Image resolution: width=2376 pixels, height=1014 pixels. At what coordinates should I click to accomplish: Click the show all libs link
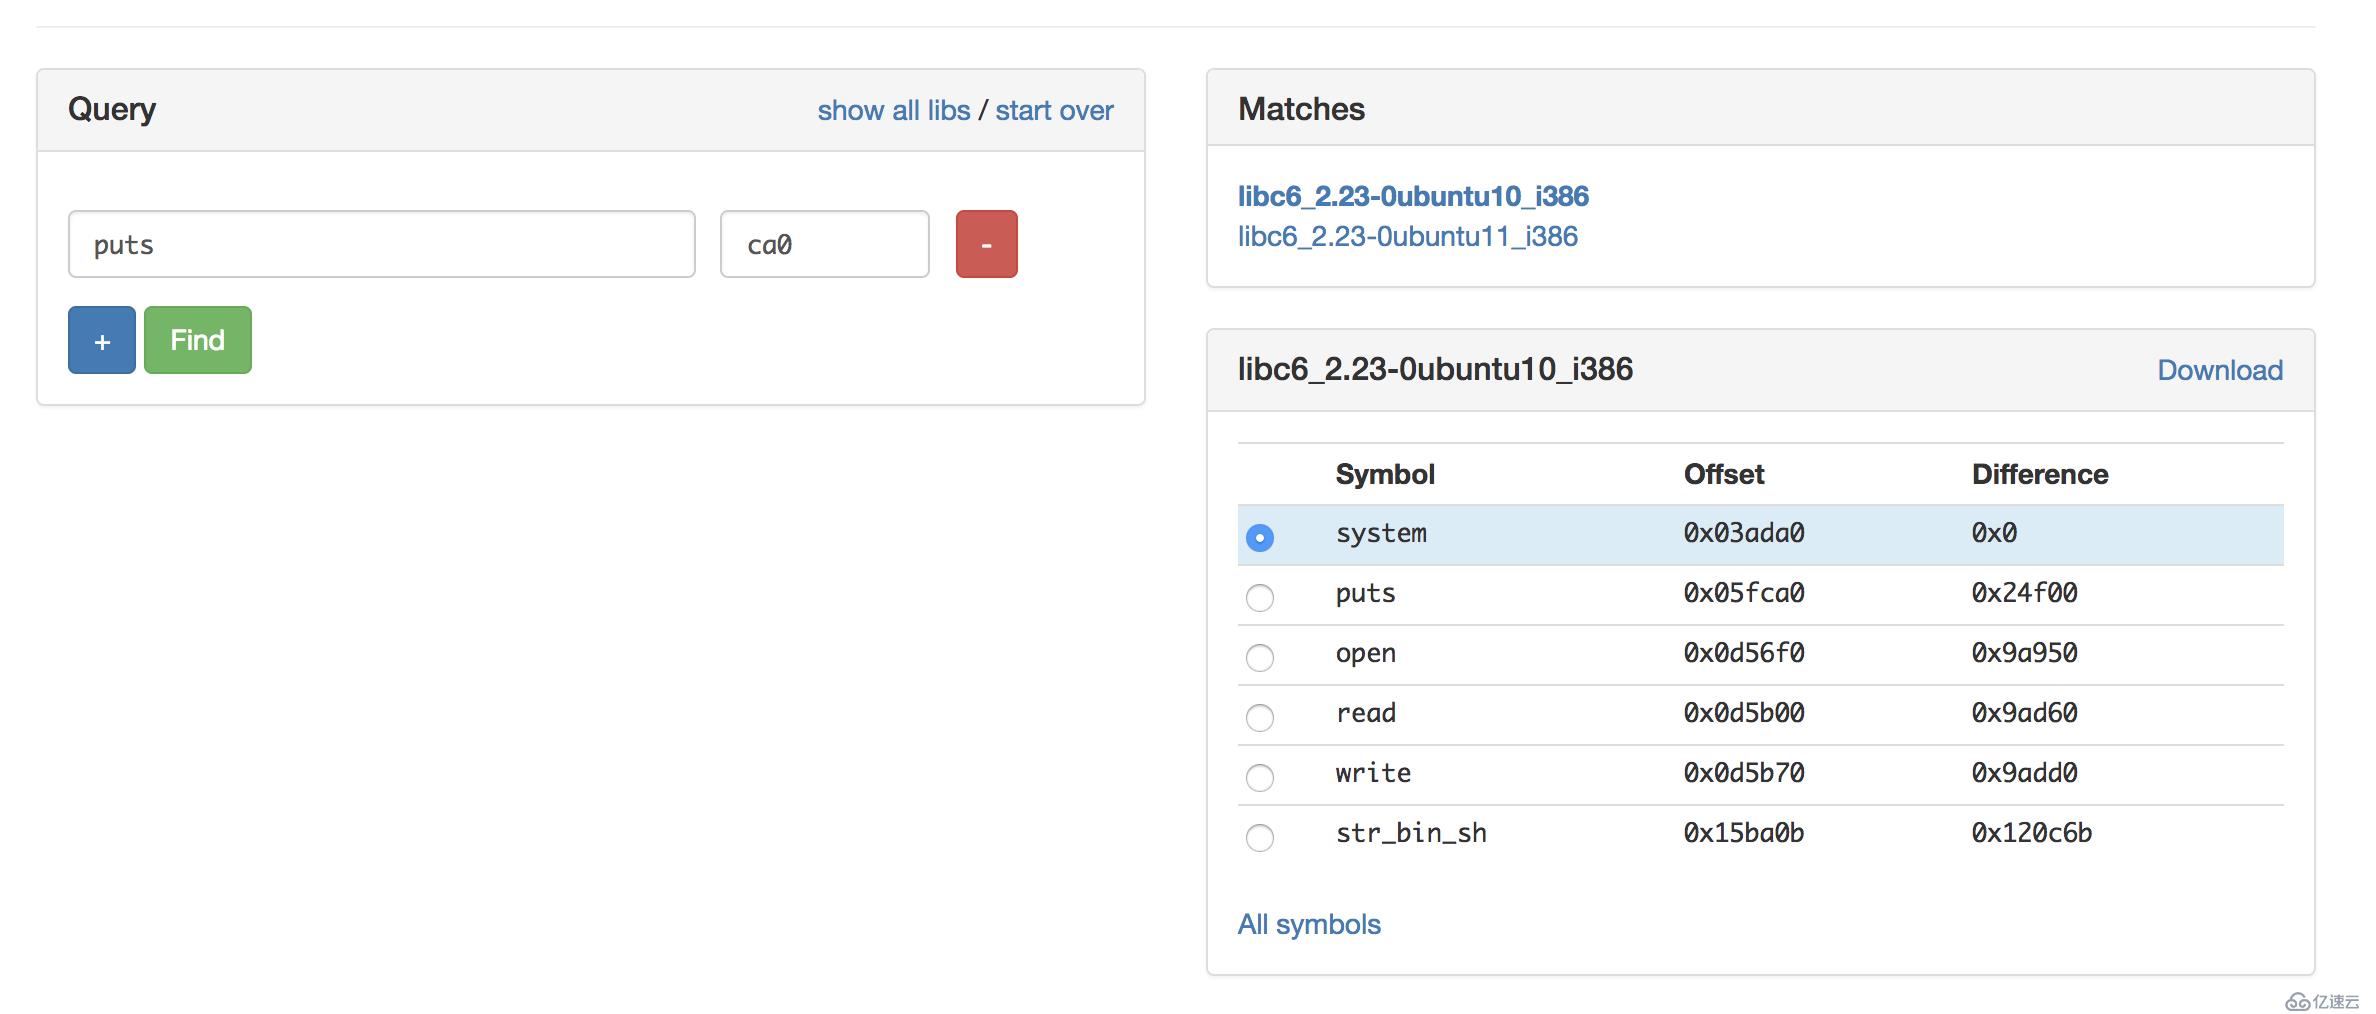894,110
